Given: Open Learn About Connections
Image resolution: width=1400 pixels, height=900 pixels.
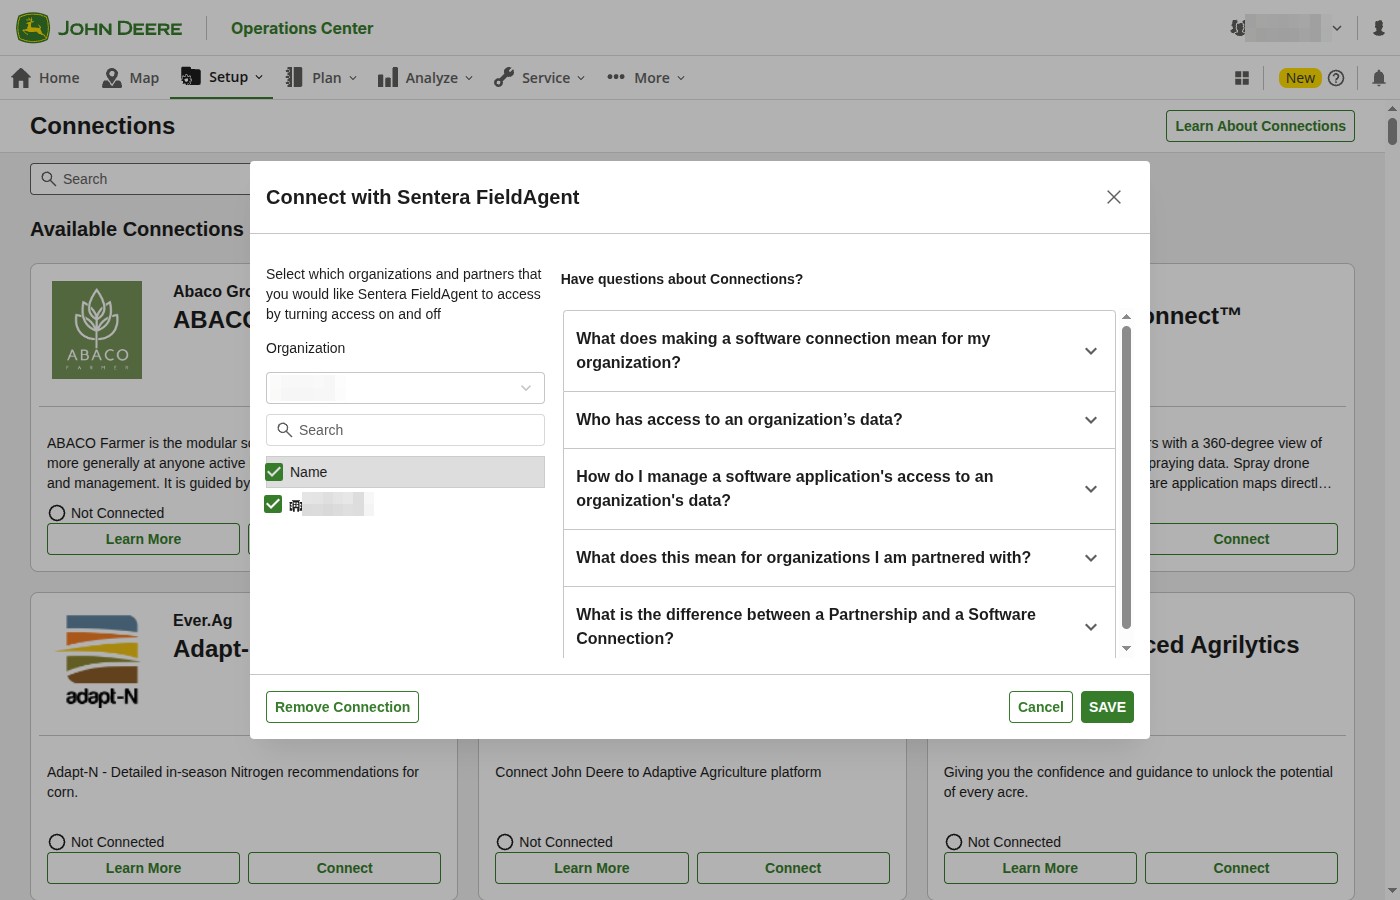Looking at the screenshot, I should click(x=1260, y=126).
